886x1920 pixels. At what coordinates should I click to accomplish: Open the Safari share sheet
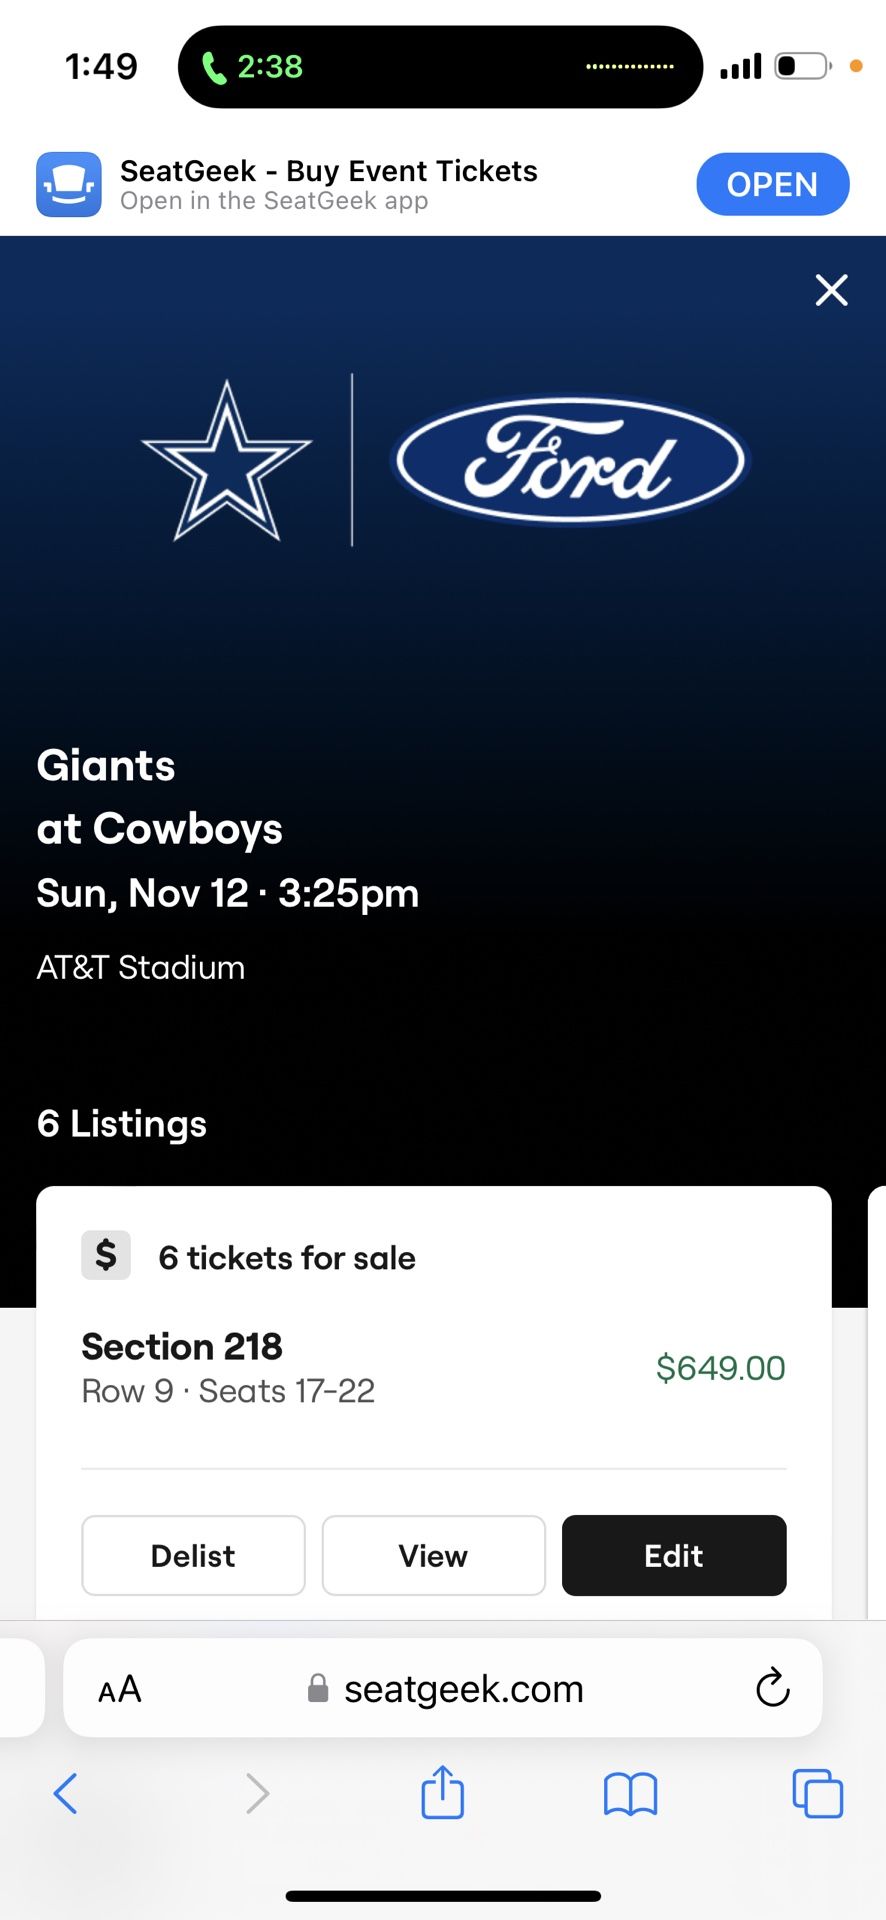tap(442, 1793)
